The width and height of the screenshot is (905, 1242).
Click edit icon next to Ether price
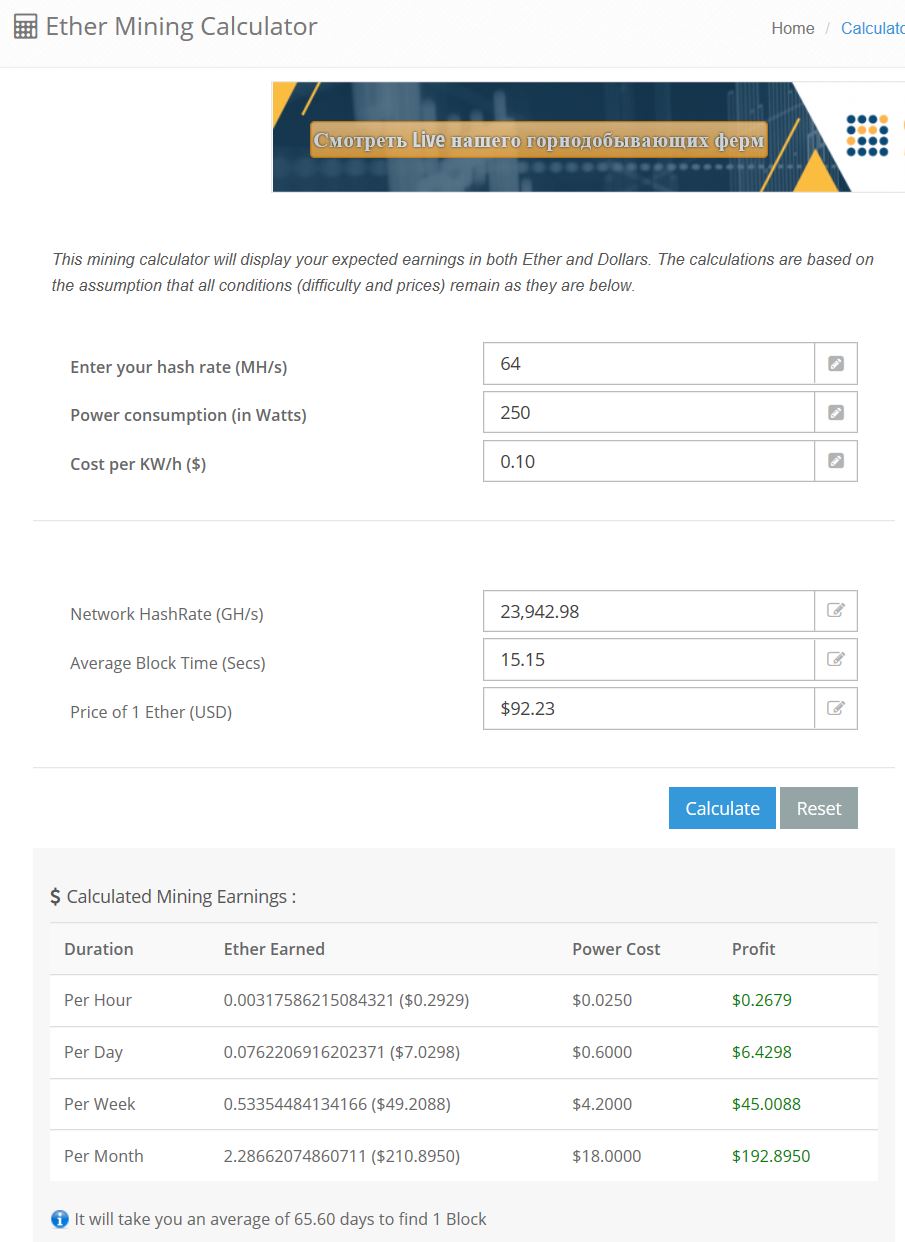click(x=836, y=708)
